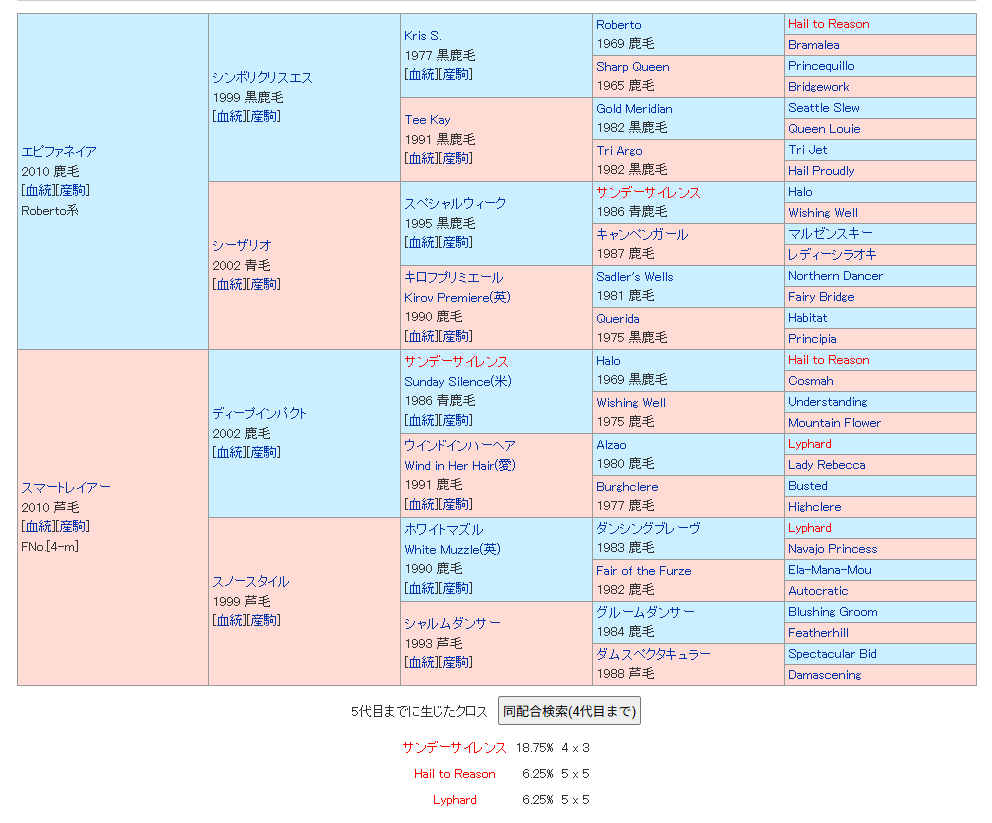
Task: Open the シーザリオ dam link
Action: coord(242,245)
